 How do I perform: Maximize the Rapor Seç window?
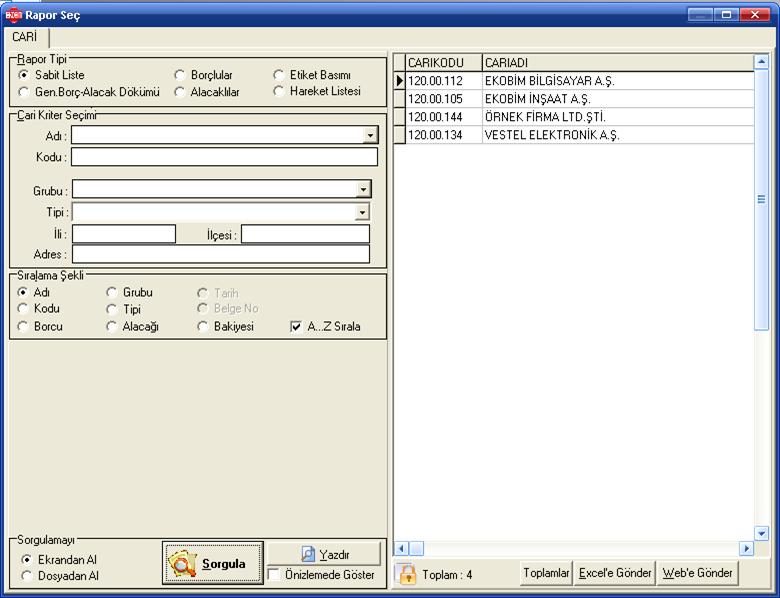[x=726, y=14]
